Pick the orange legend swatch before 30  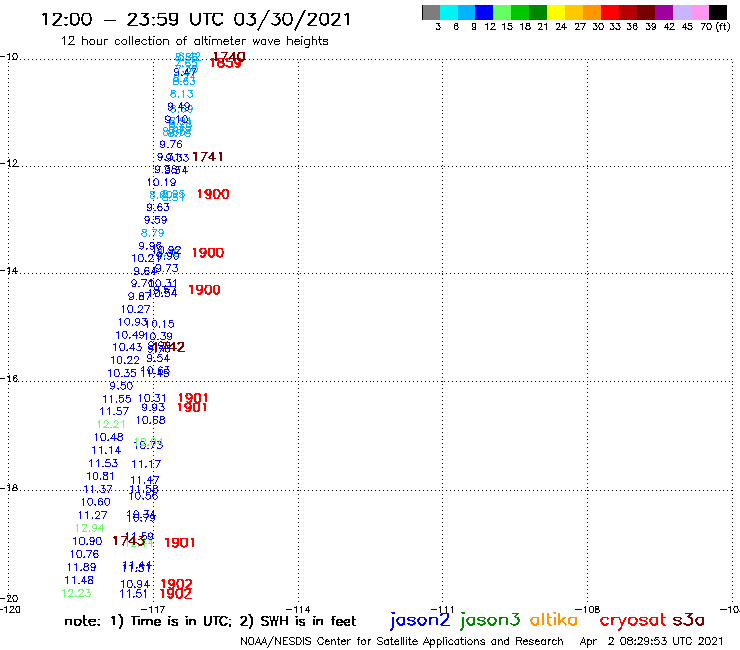(592, 13)
